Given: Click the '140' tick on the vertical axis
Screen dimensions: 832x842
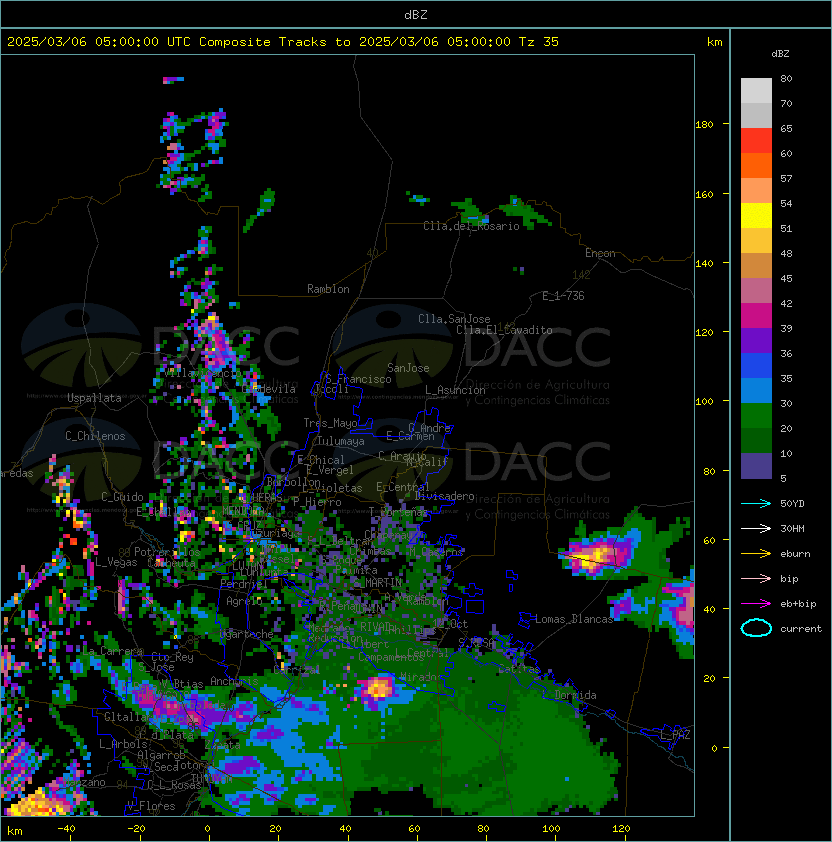Looking at the screenshot, I should [704, 264].
